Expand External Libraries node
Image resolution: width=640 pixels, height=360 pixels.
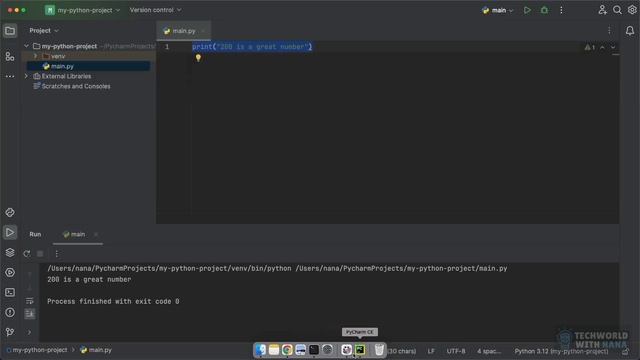coord(27,76)
